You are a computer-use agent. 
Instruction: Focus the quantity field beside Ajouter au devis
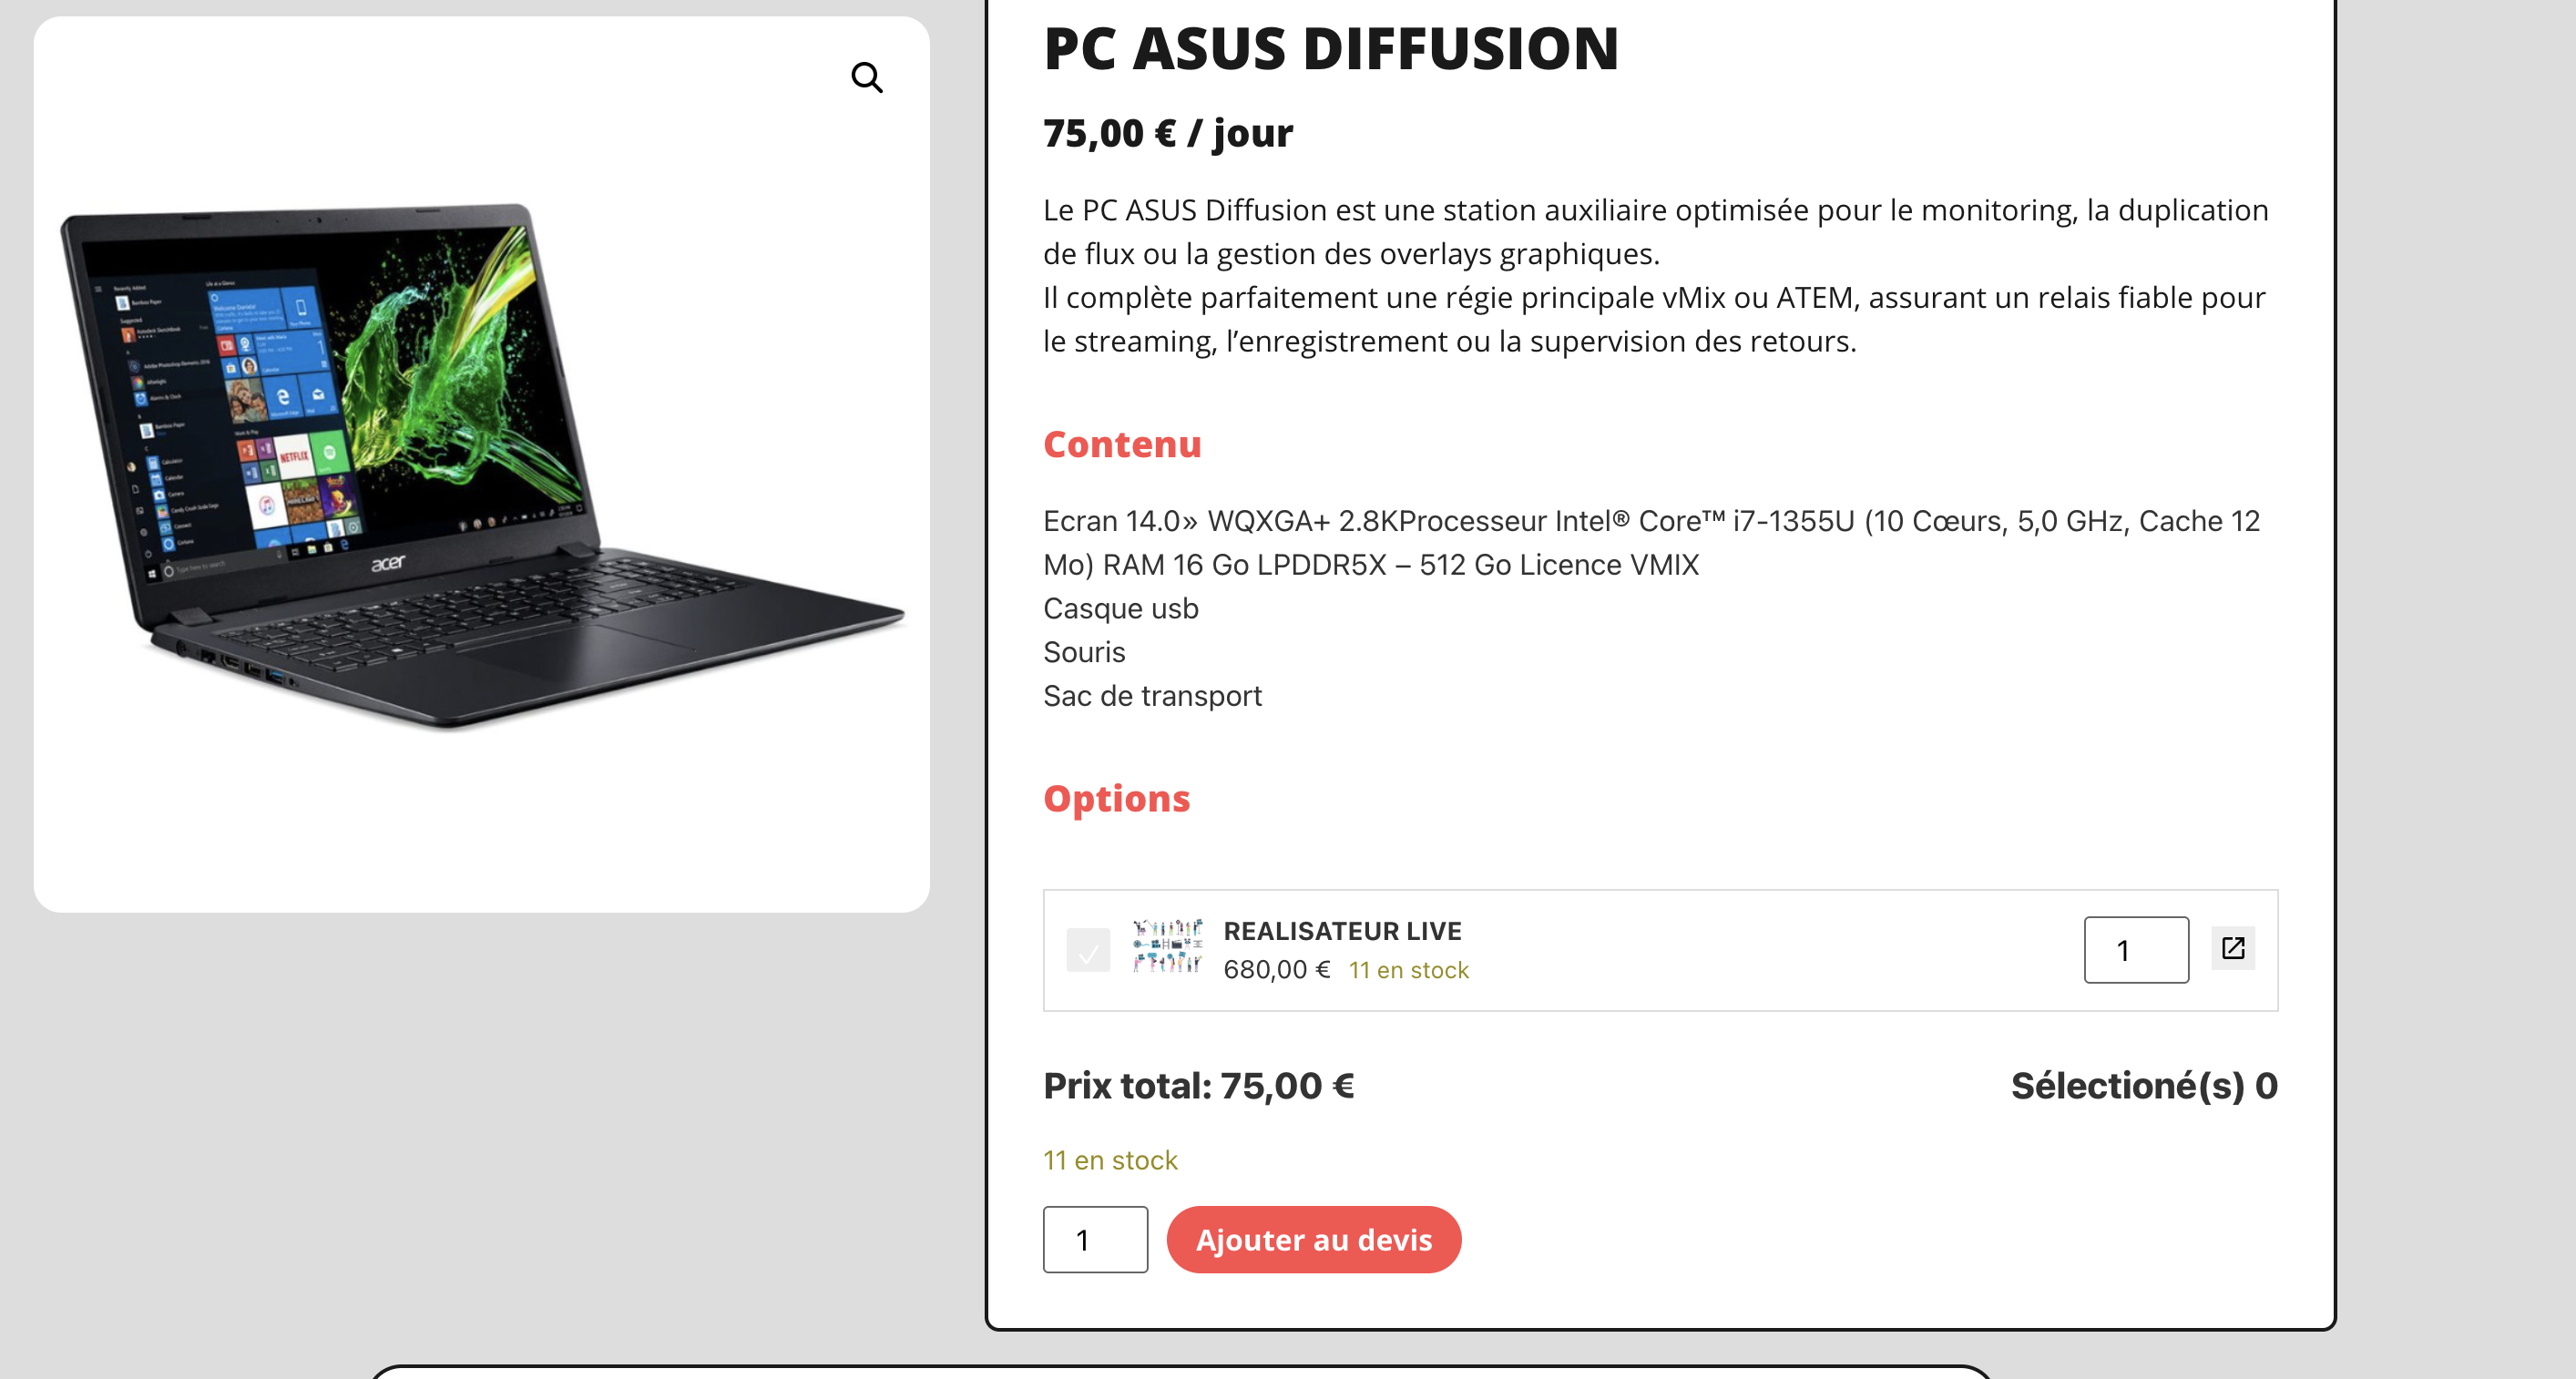(1095, 1240)
